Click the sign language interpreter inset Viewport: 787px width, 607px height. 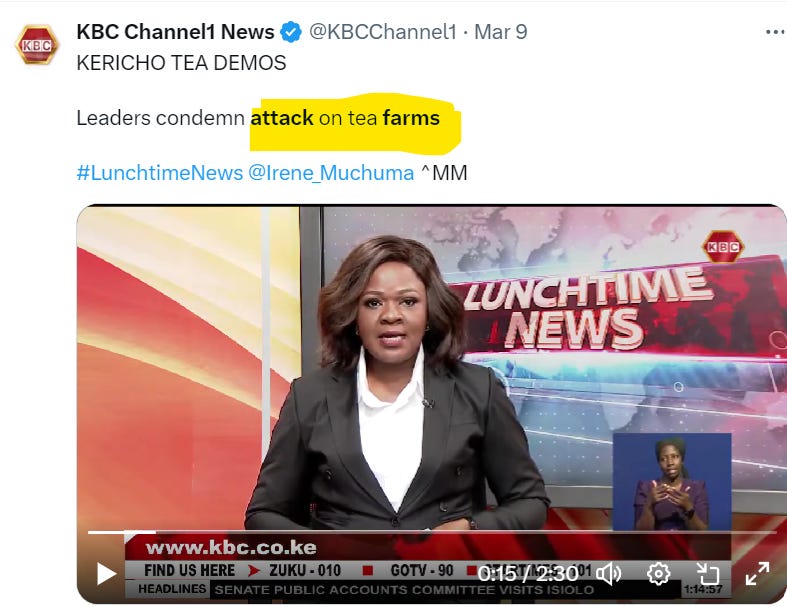[x=672, y=482]
